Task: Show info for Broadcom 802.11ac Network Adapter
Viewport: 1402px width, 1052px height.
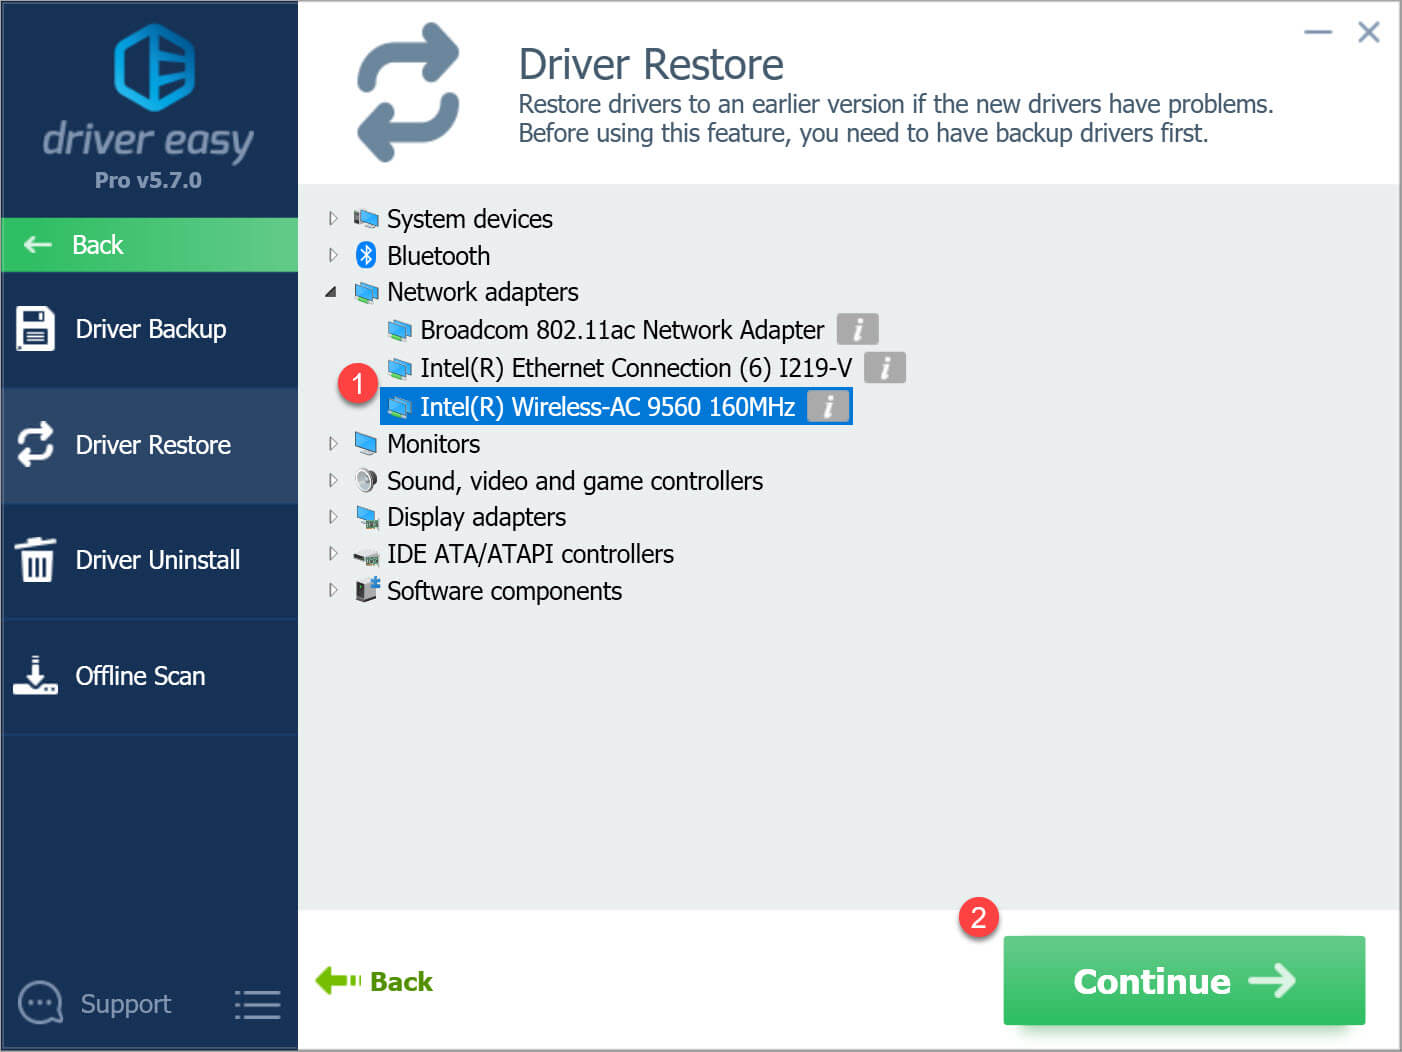Action: (x=857, y=329)
